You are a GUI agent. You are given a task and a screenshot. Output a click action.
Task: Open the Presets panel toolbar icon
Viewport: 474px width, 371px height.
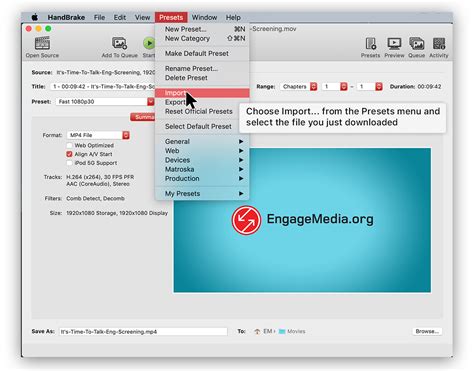(370, 43)
